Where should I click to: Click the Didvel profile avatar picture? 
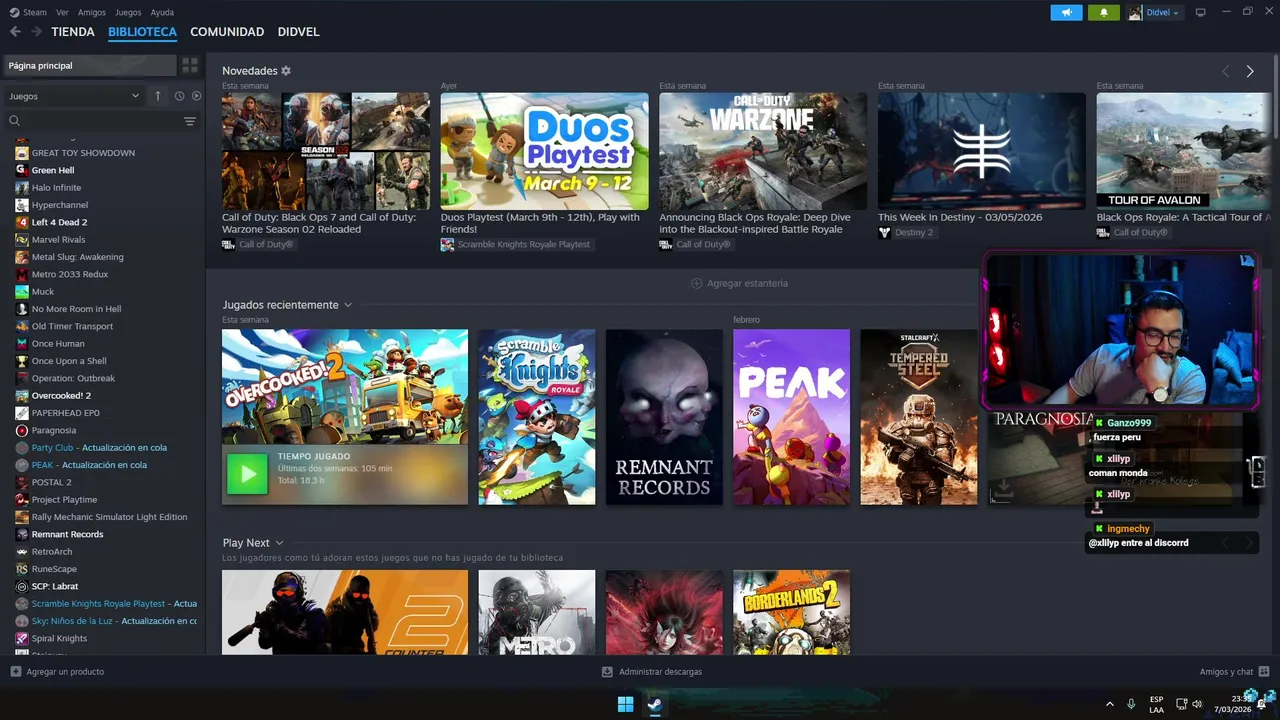point(1135,12)
